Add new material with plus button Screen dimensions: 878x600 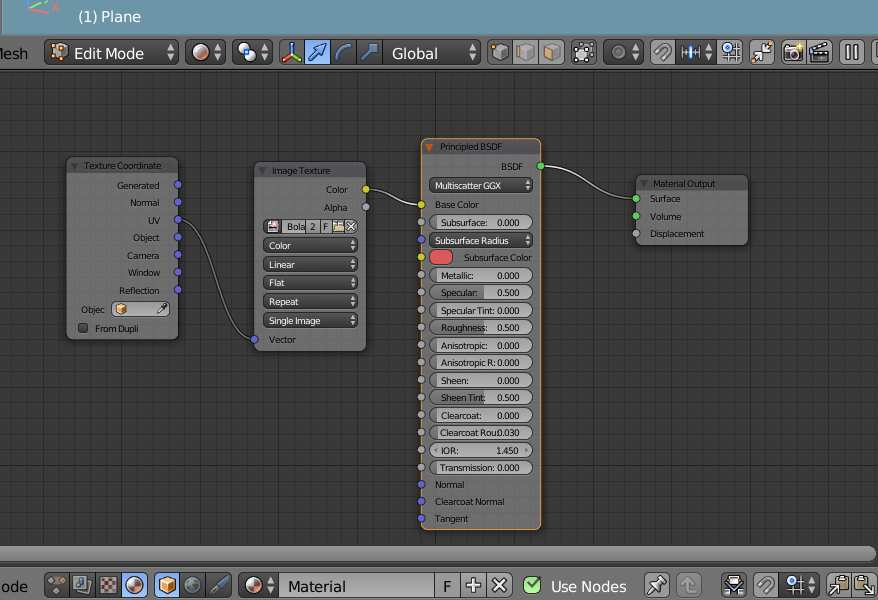click(x=473, y=585)
